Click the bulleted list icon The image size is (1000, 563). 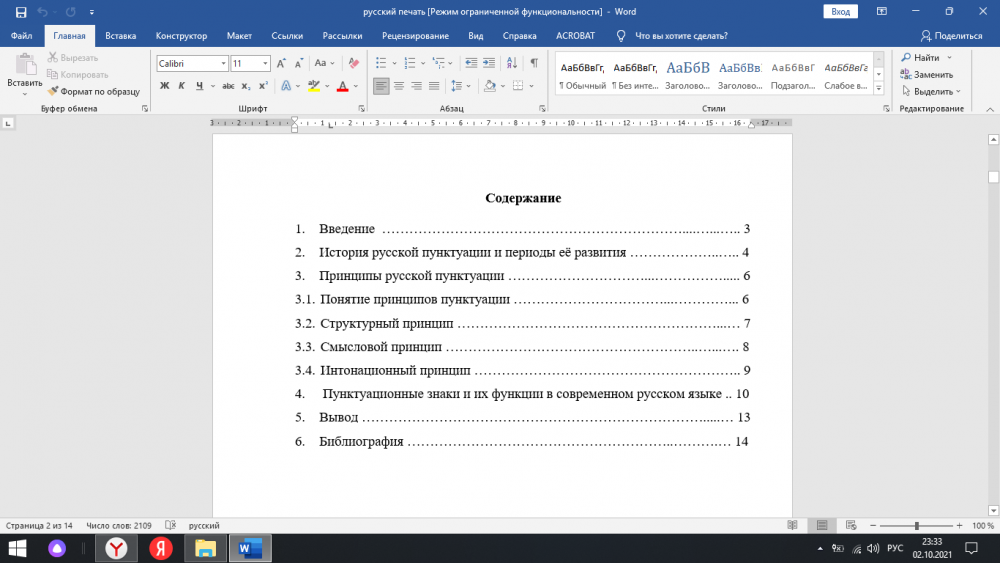(380, 63)
